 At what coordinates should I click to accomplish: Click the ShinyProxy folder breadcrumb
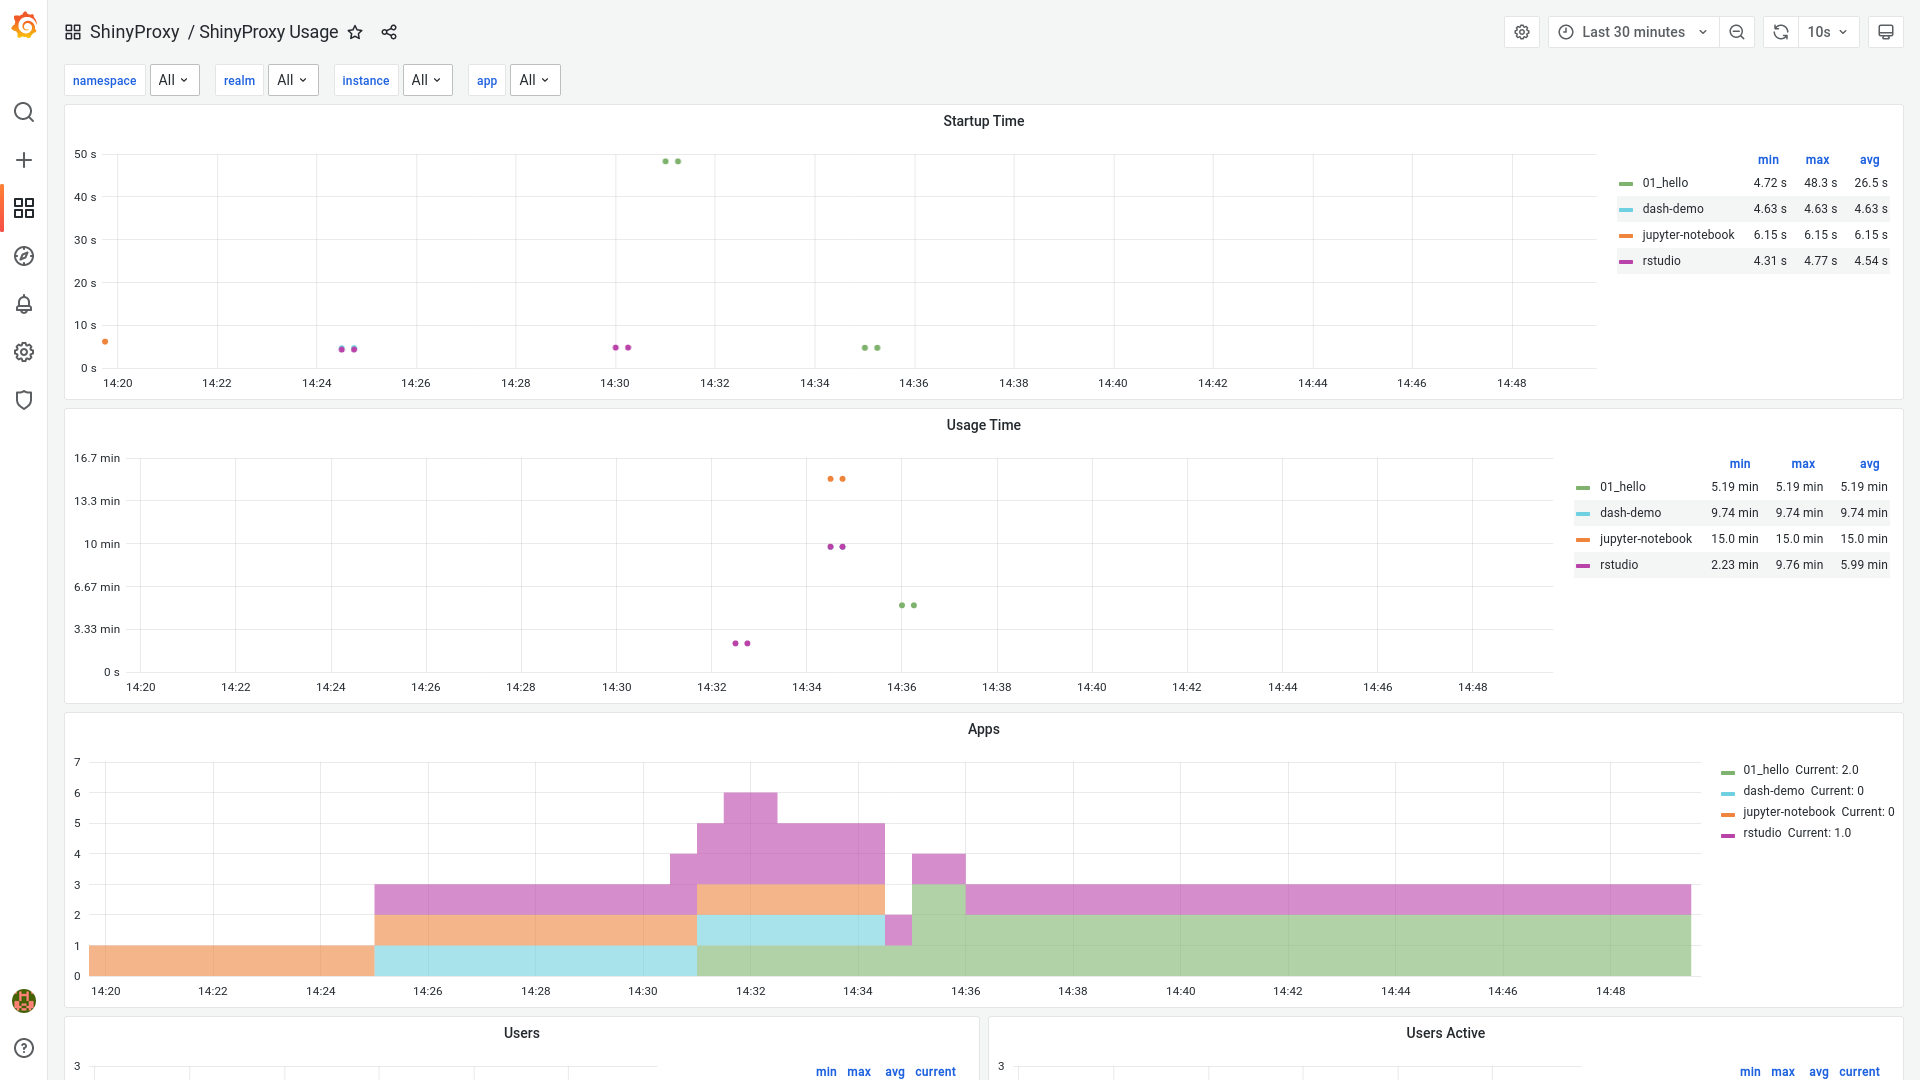[x=134, y=32]
